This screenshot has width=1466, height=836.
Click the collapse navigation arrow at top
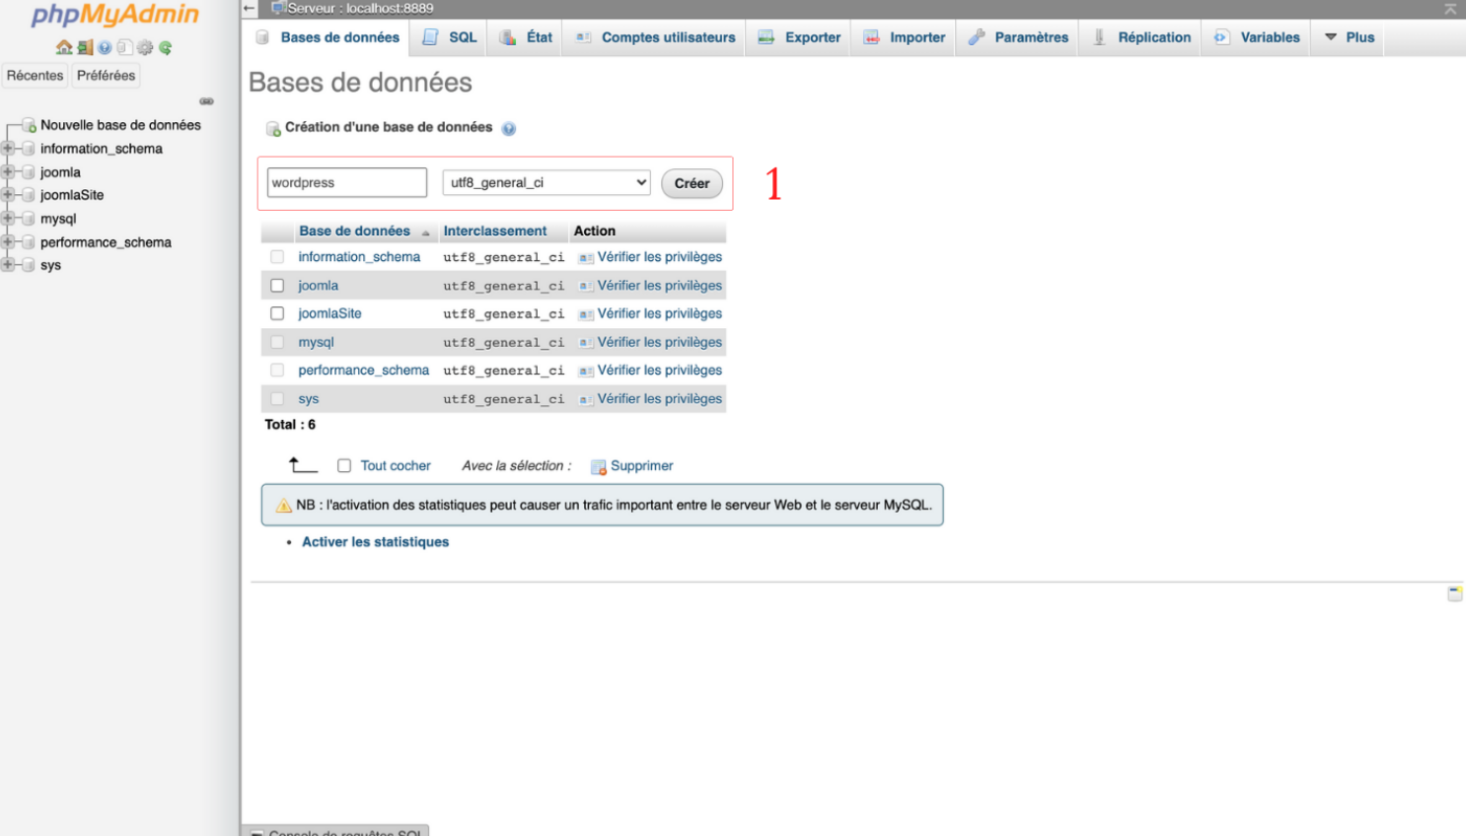pyautogui.click(x=249, y=8)
